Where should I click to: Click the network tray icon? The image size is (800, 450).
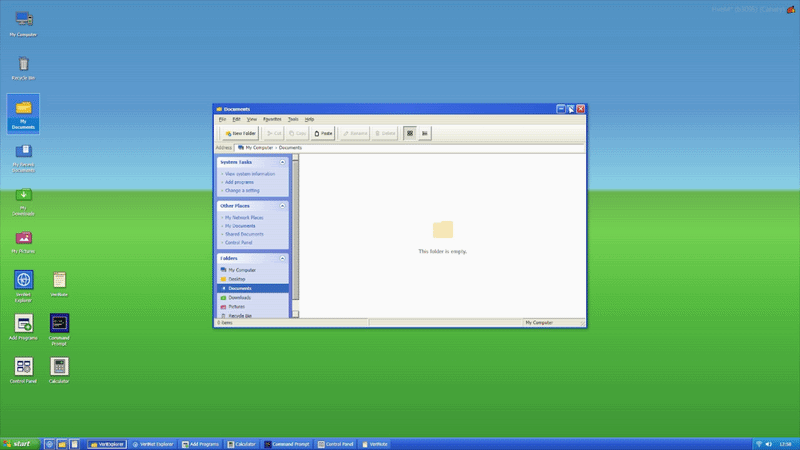point(759,444)
